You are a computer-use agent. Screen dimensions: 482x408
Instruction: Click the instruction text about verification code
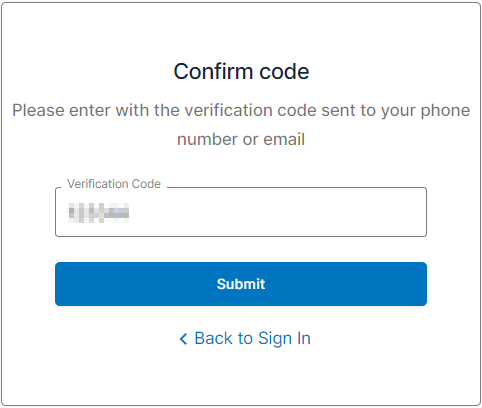241,125
